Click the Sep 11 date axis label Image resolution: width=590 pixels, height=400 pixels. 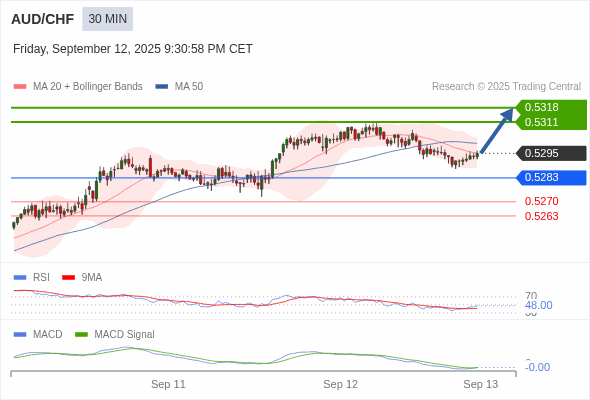(168, 384)
